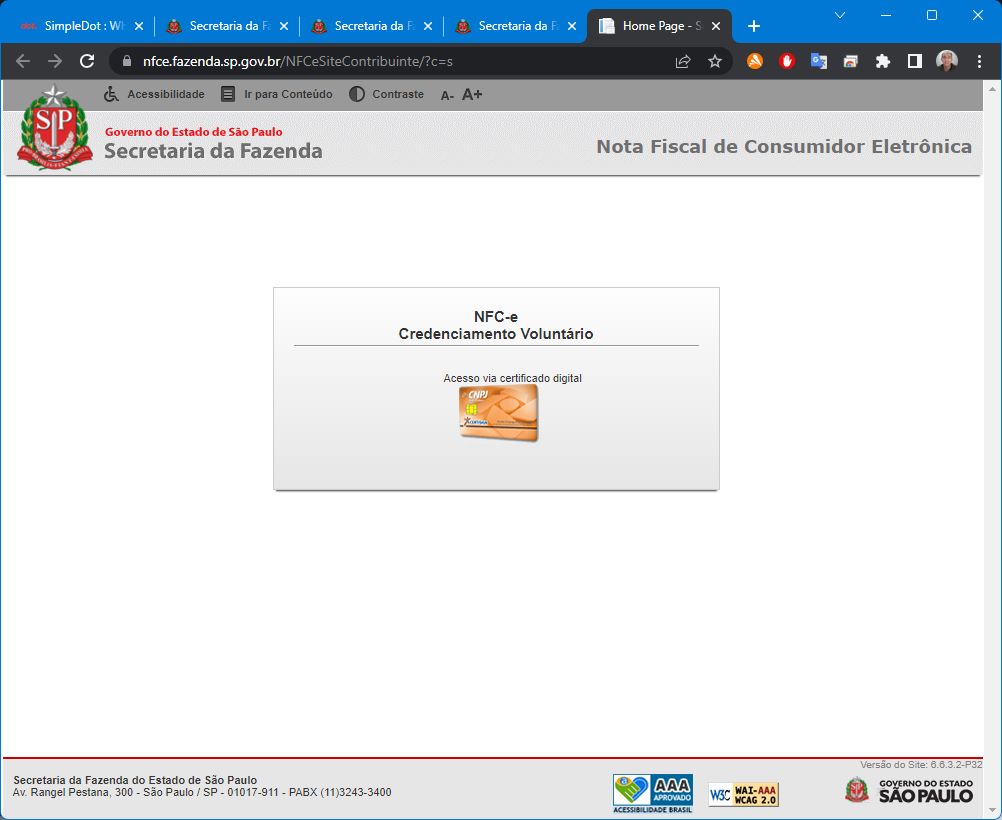This screenshot has height=820, width=1002.
Task: Toggle the Contraste high-contrast mode
Action: coord(386,94)
